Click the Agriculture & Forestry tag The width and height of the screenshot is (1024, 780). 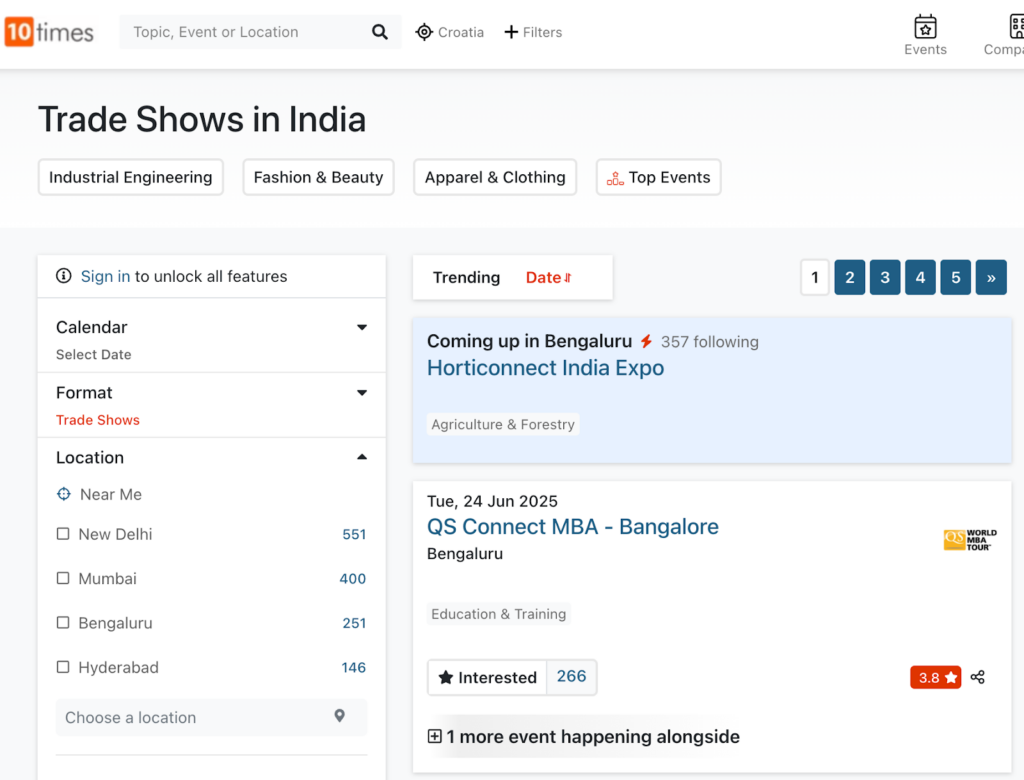503,425
